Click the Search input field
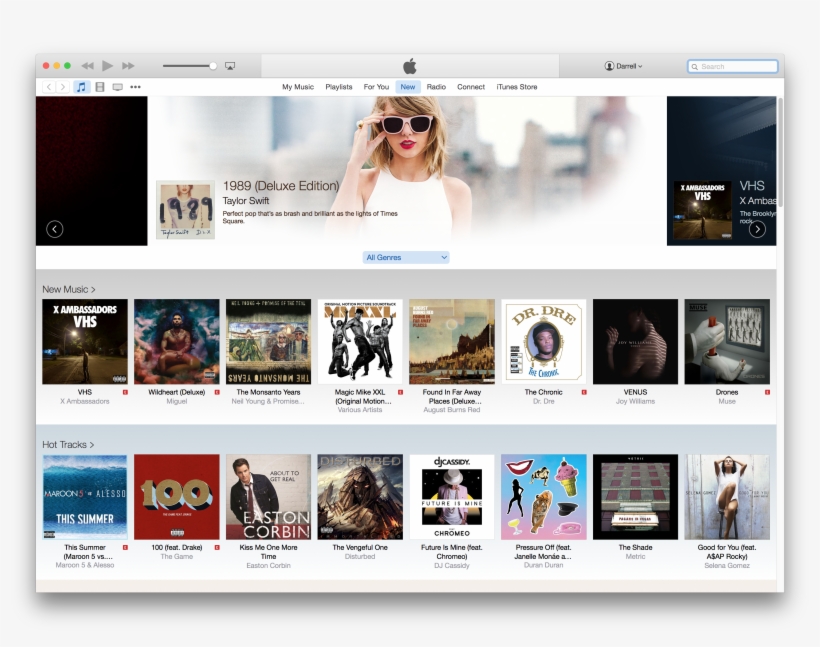Screen dimensions: 820x647 (737, 66)
